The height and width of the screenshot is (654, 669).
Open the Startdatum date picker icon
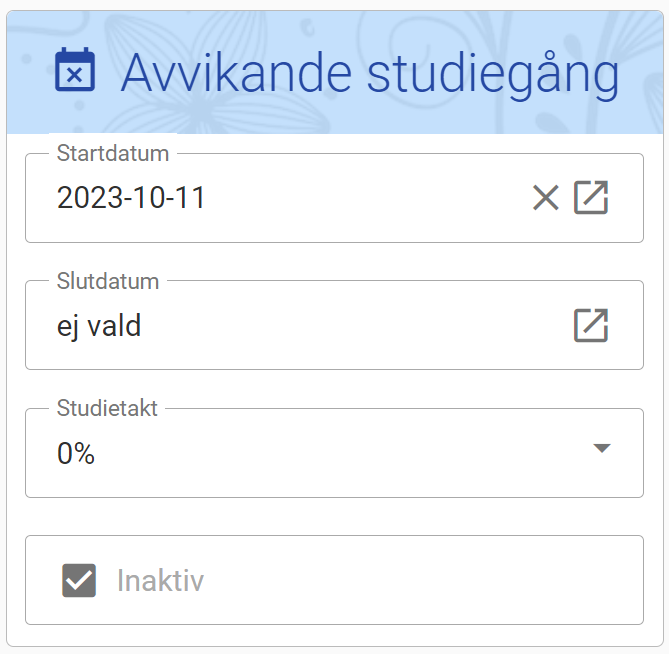point(591,198)
